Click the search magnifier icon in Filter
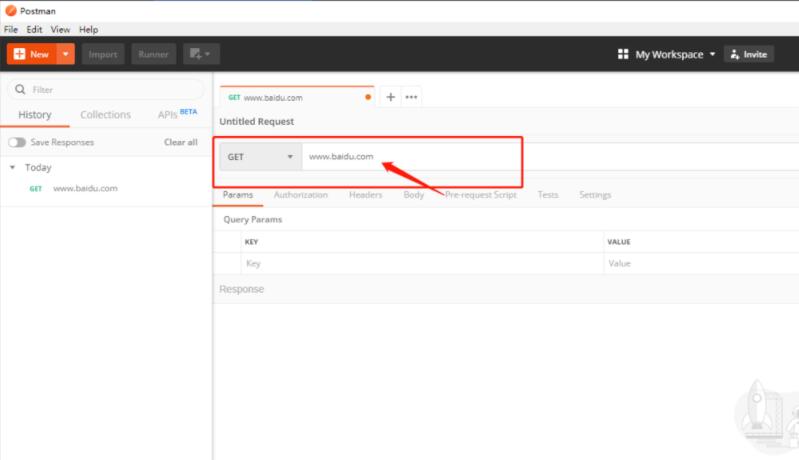 [x=20, y=90]
